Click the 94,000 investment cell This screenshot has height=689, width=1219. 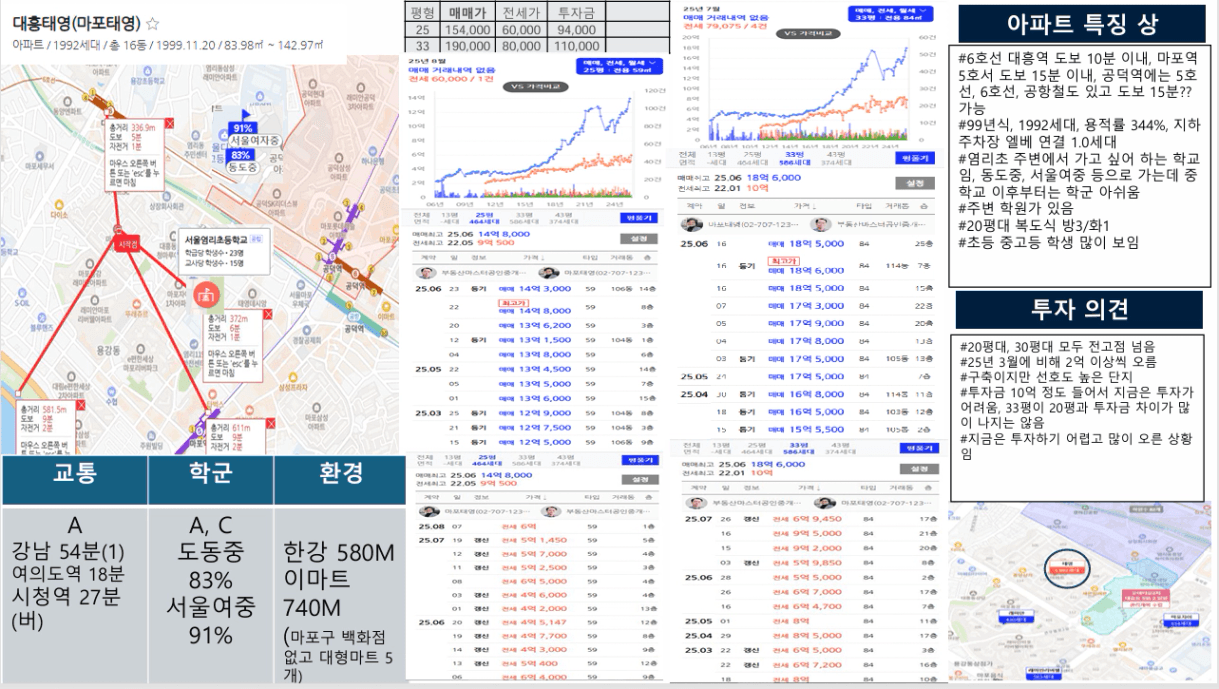[x=578, y=29]
